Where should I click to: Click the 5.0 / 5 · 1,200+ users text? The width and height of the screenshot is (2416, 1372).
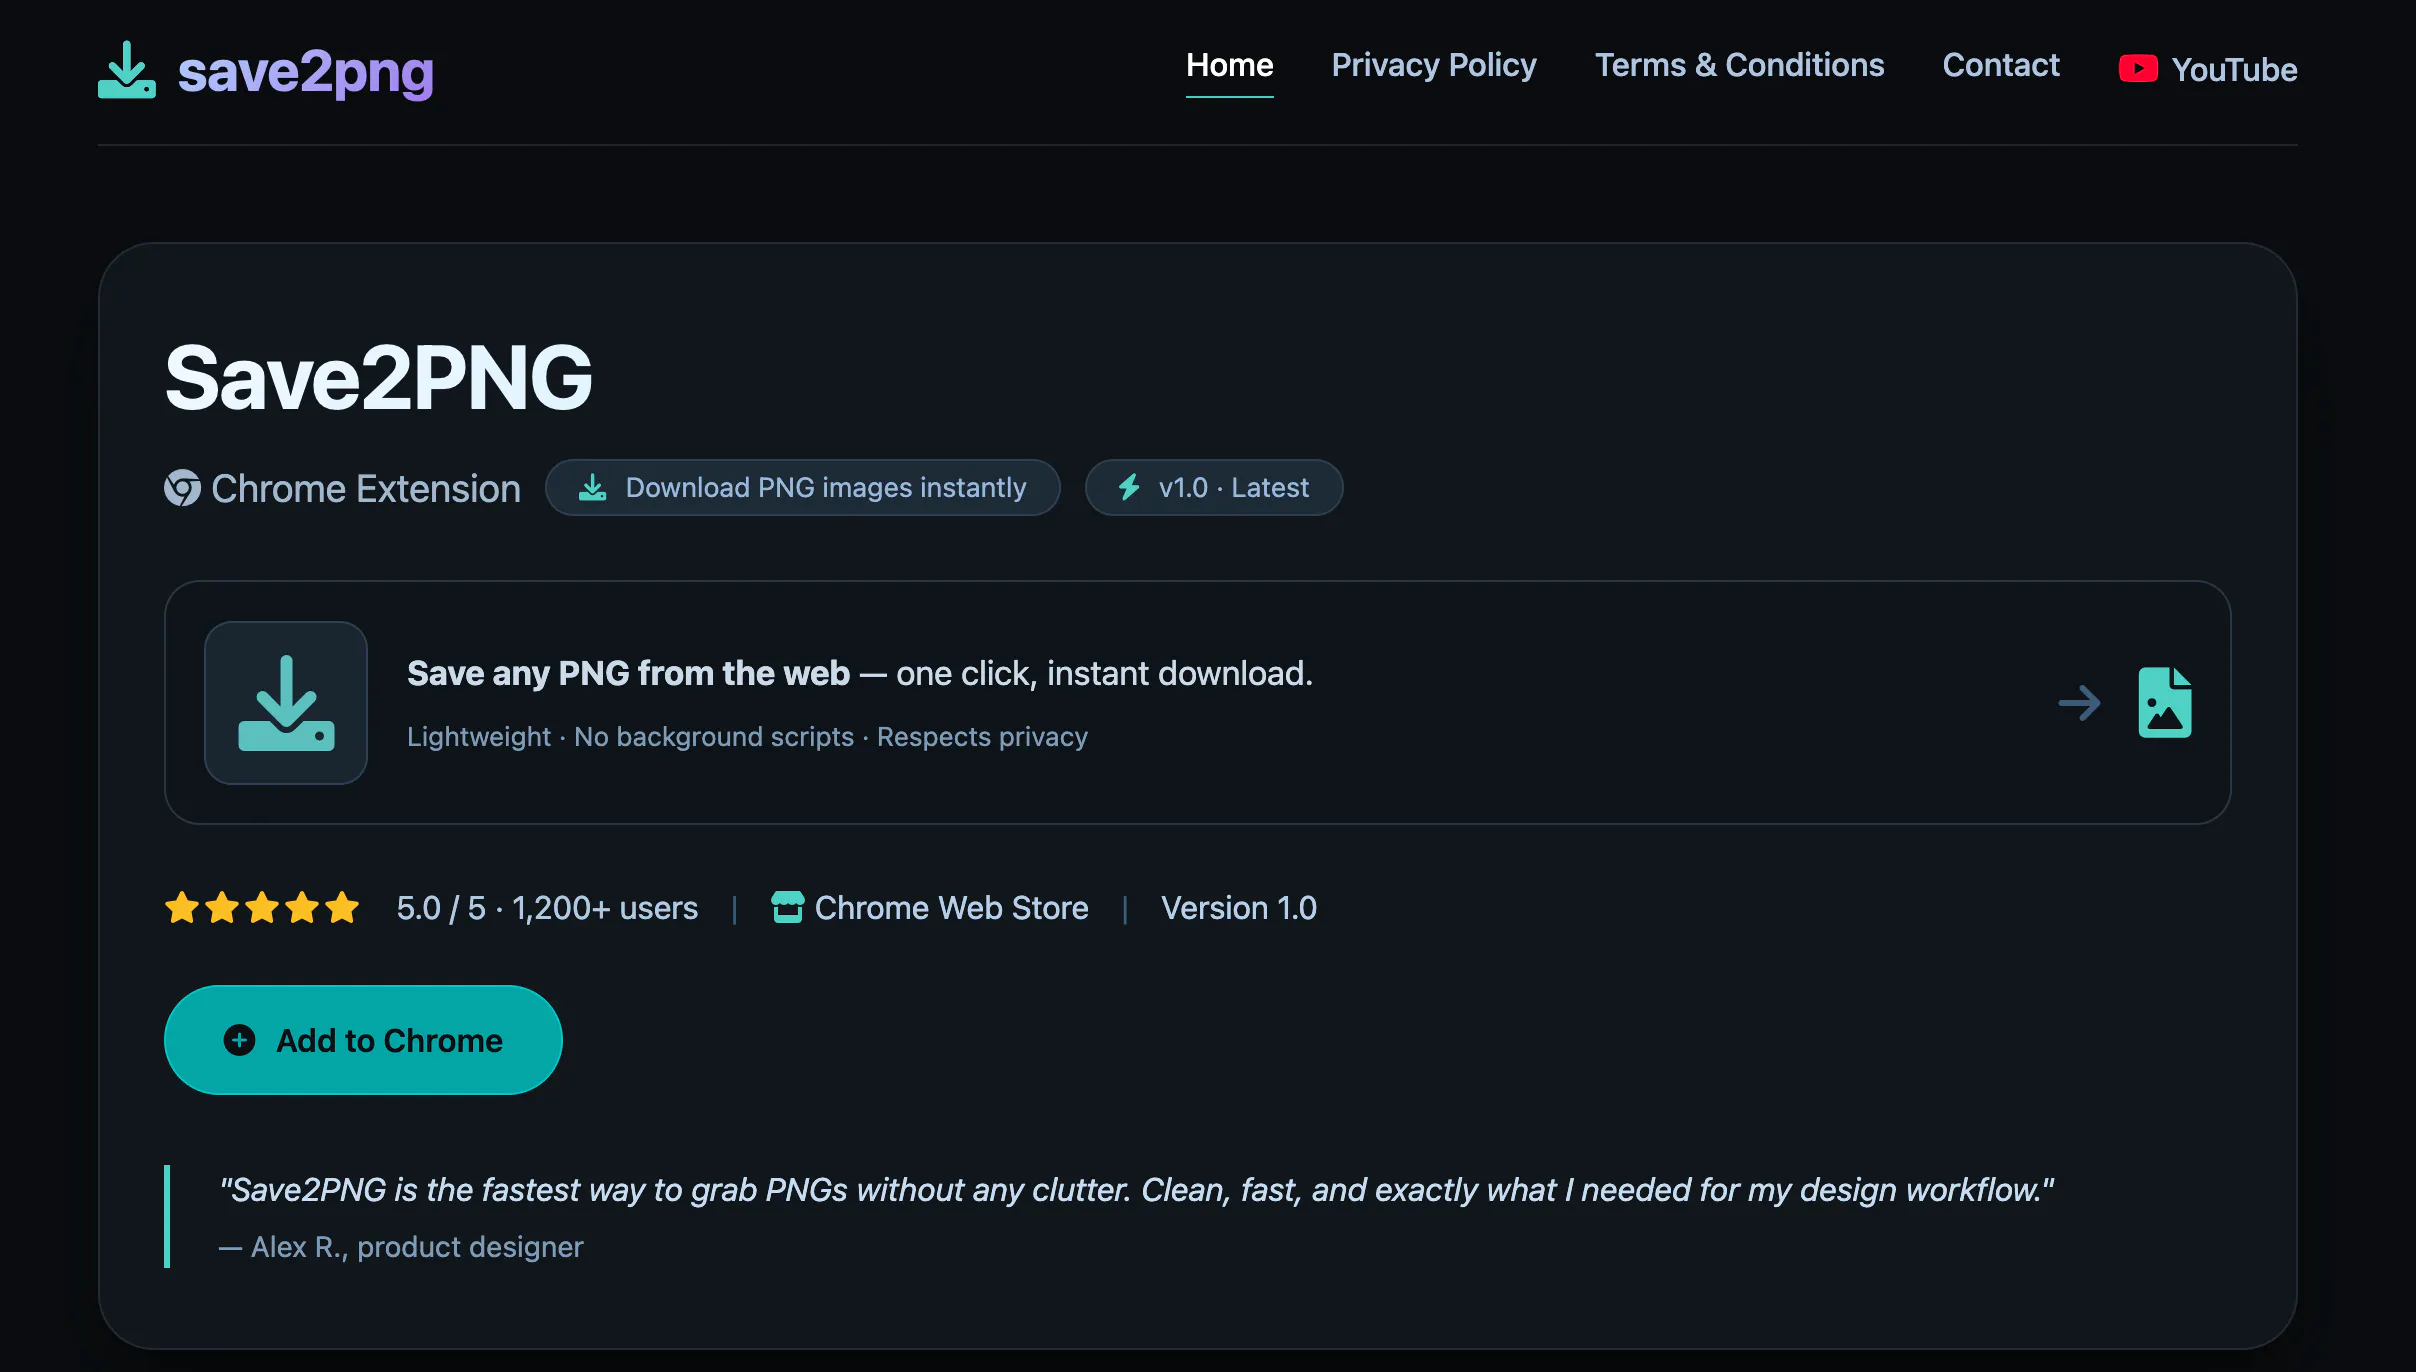coord(547,908)
